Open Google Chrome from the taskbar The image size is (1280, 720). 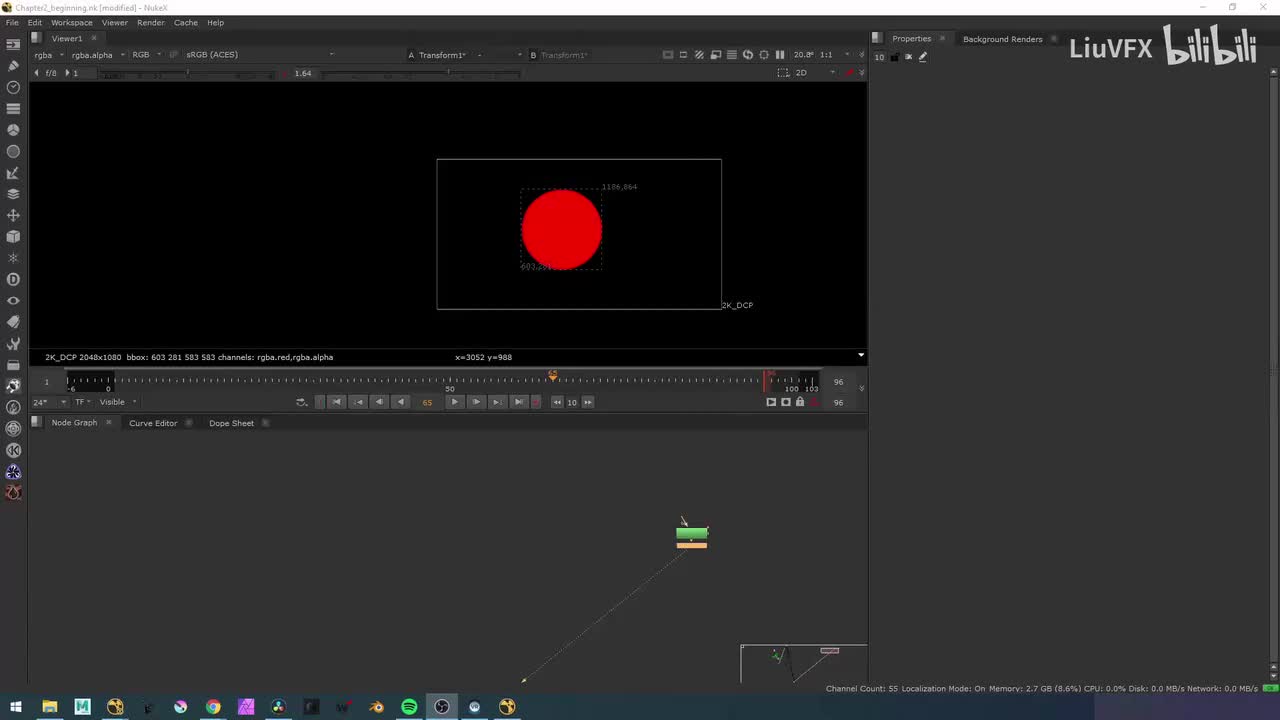pyautogui.click(x=213, y=707)
